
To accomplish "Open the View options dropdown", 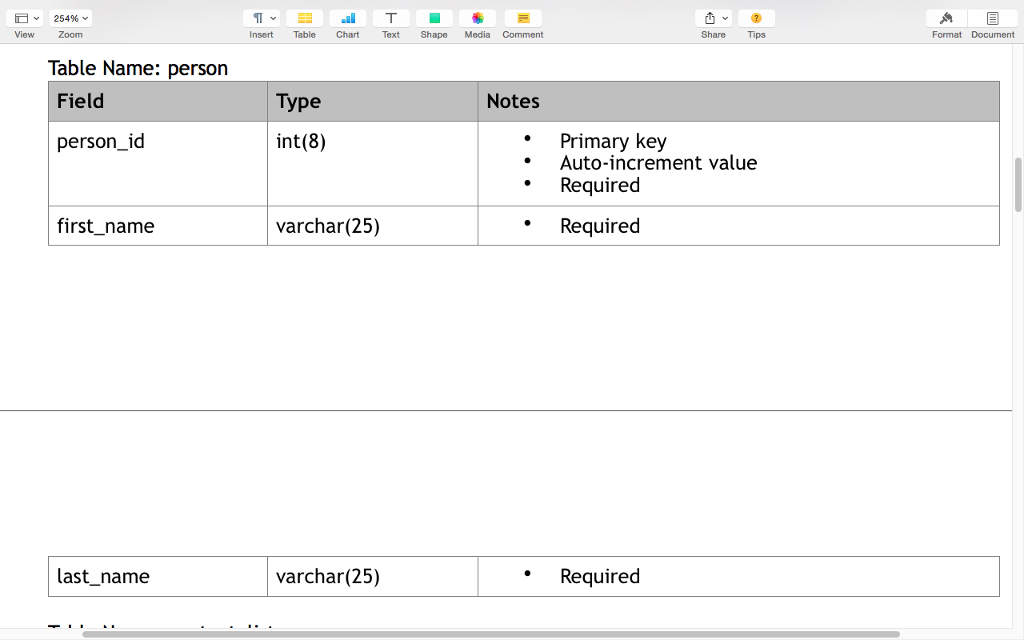I will coord(24,17).
